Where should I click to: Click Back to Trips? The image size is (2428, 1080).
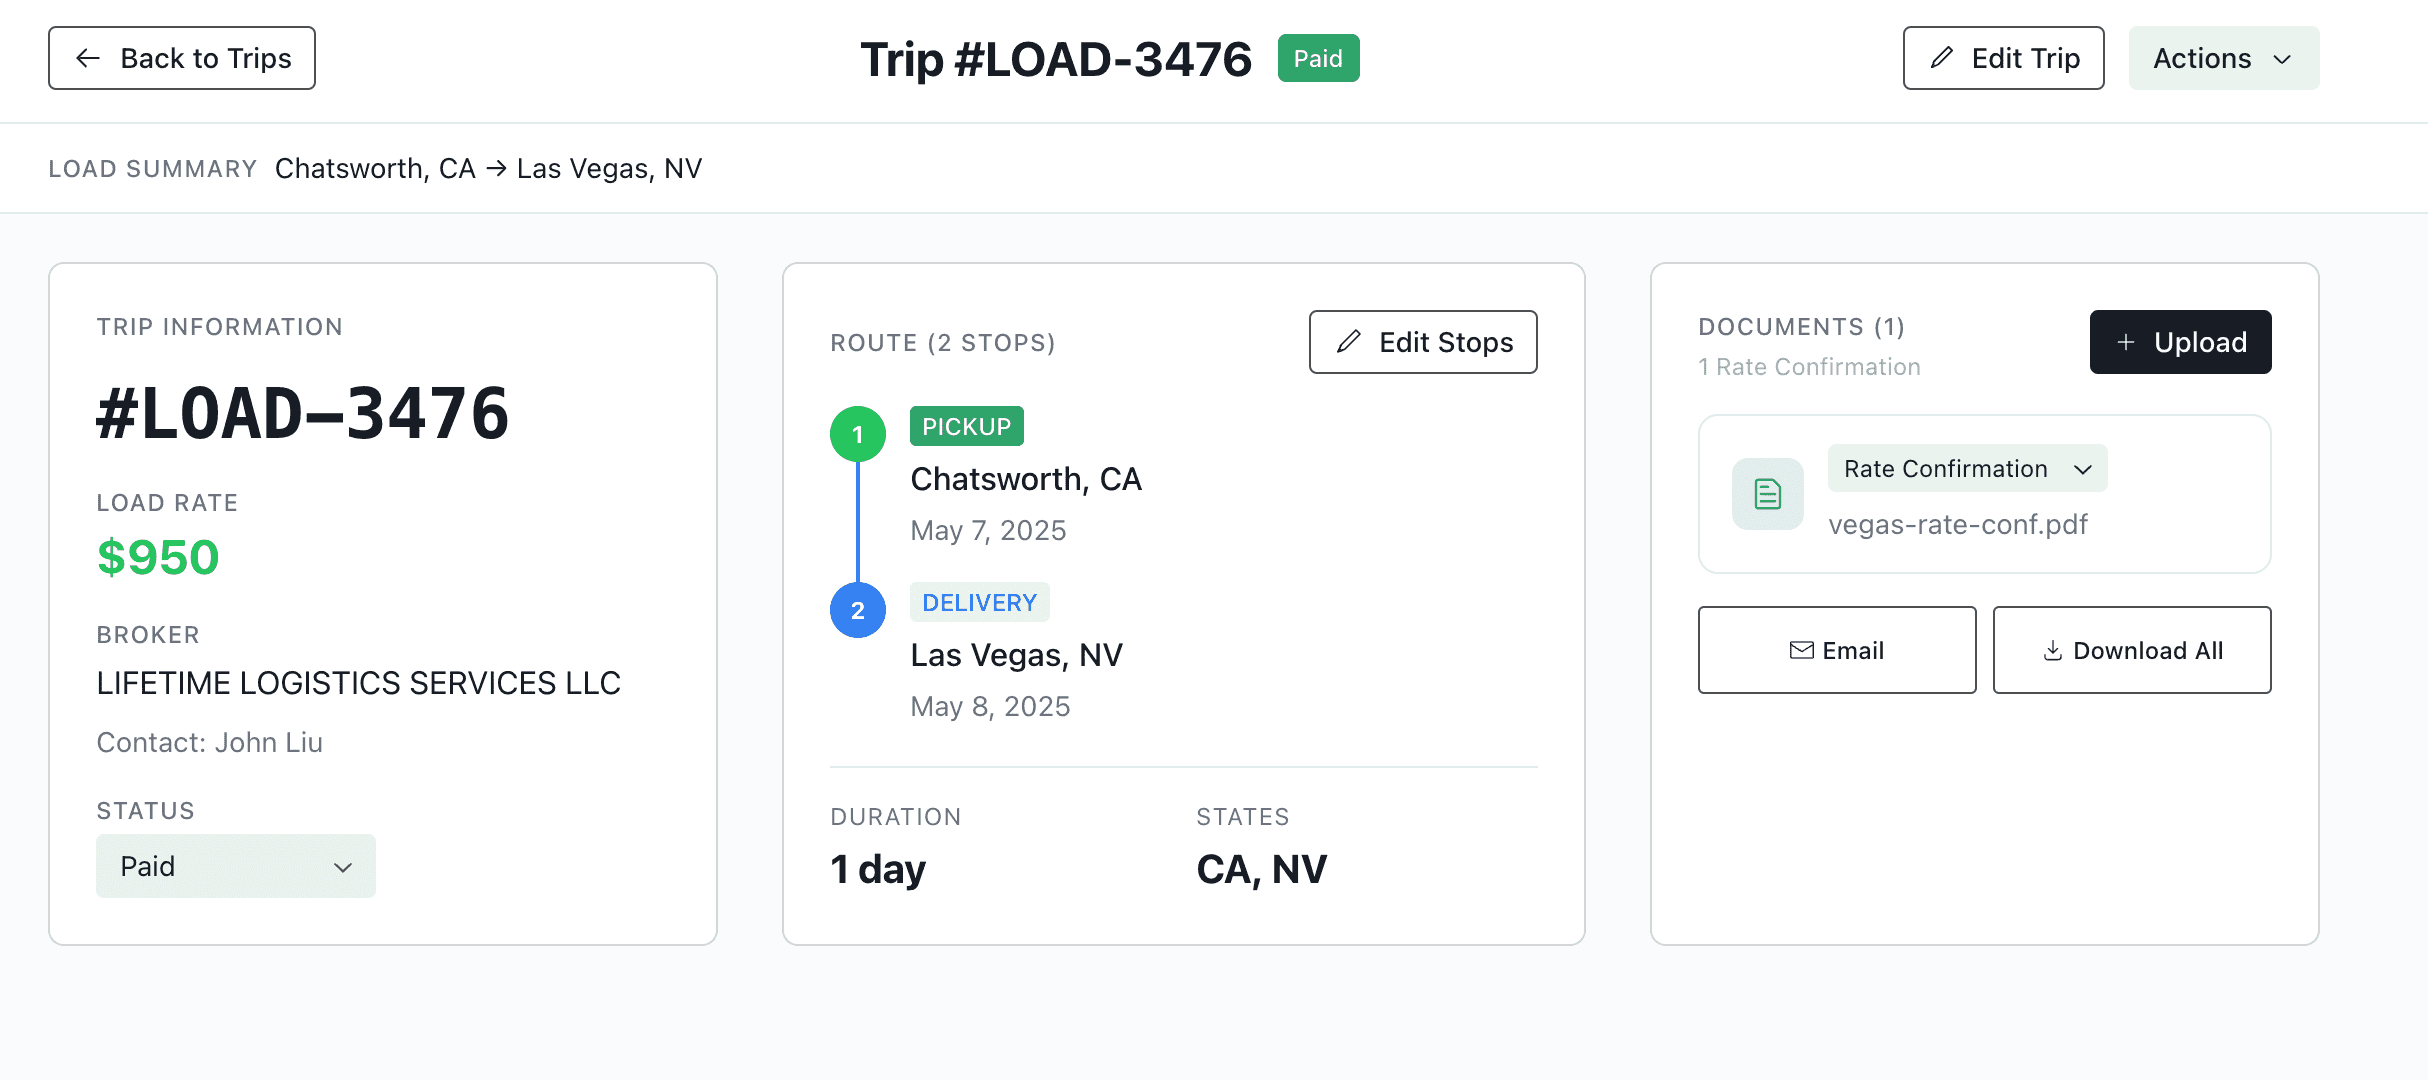click(181, 58)
